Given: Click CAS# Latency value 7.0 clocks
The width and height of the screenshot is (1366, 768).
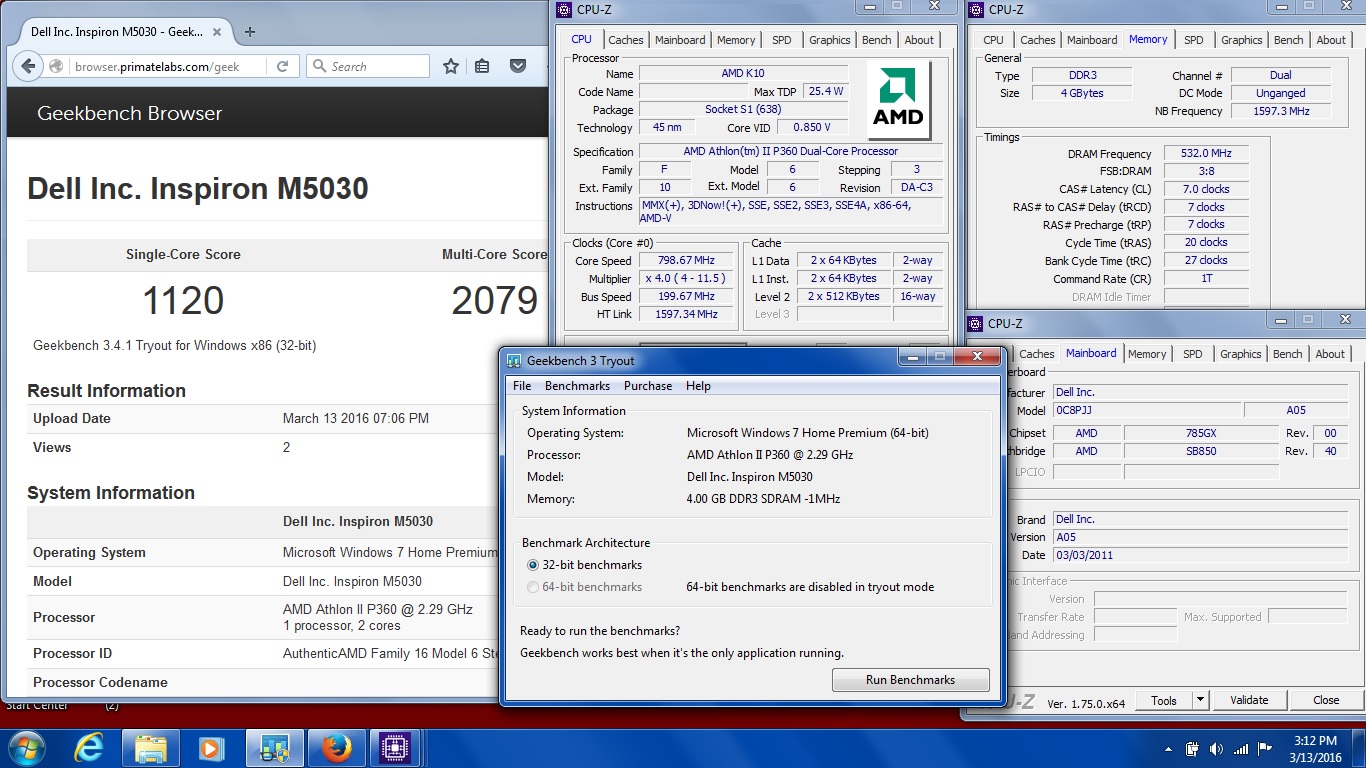Looking at the screenshot, I should 1206,189.
